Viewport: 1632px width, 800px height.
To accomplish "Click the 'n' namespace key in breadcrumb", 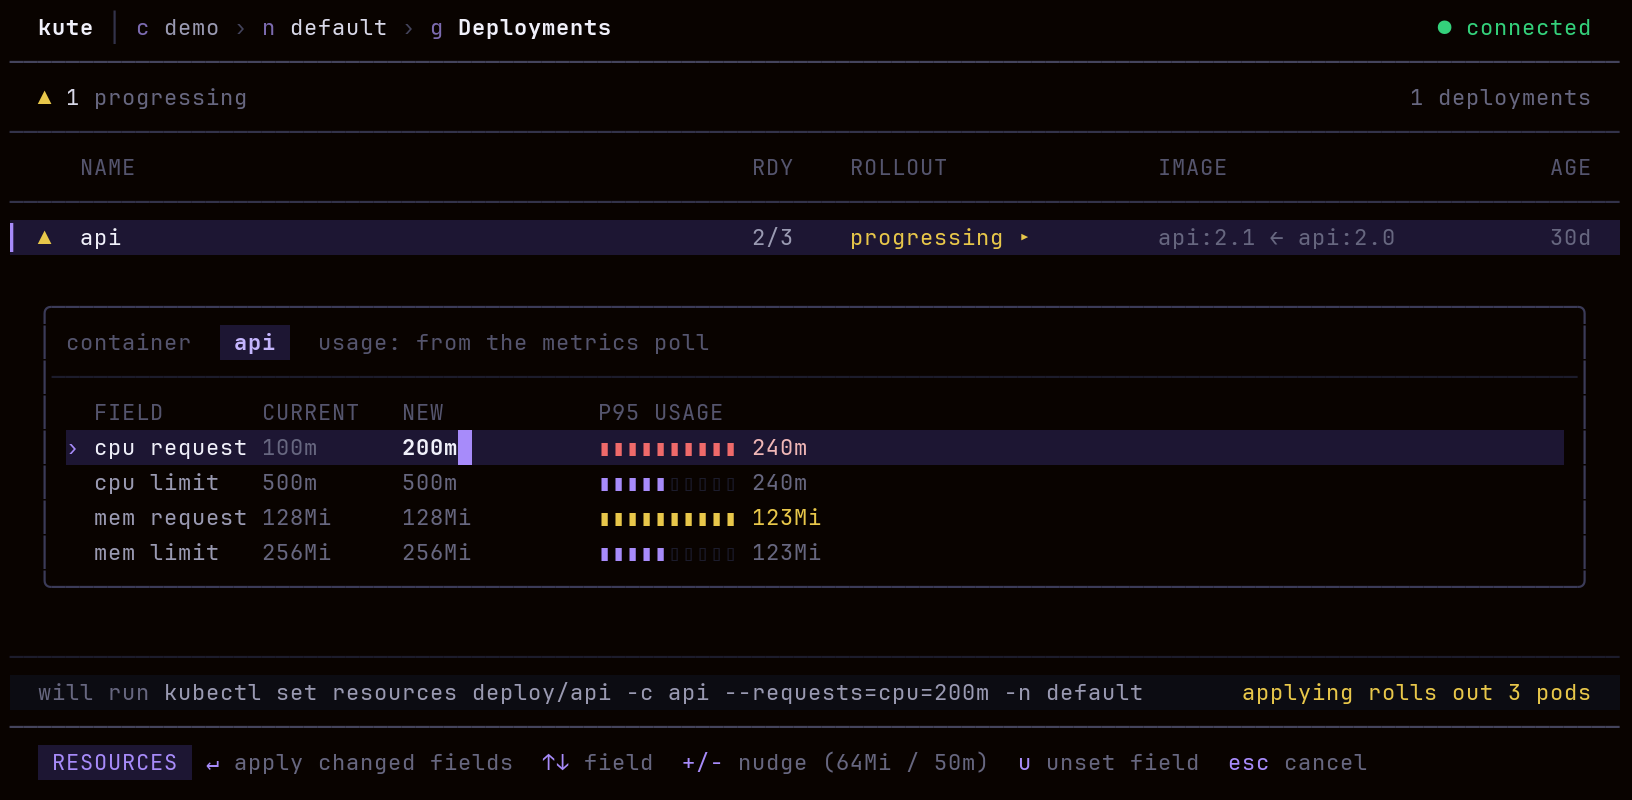I will click(268, 29).
